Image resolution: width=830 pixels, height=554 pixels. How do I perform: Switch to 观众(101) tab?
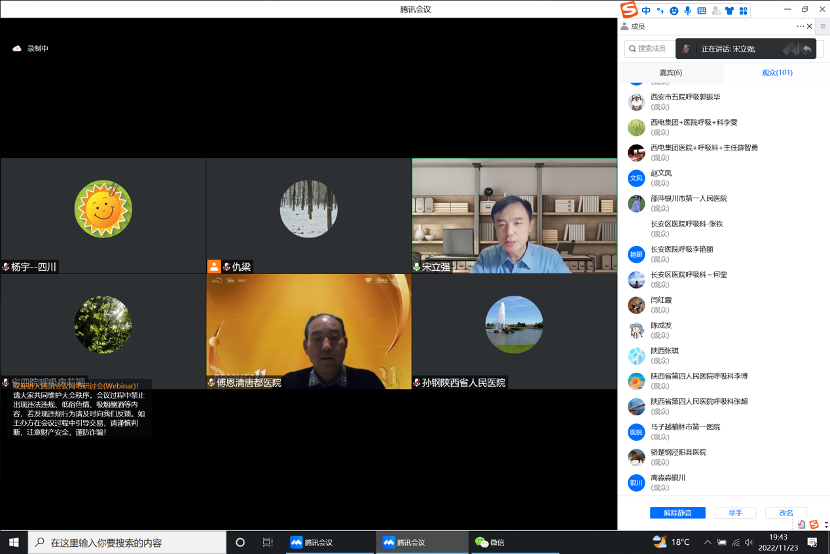click(x=777, y=73)
